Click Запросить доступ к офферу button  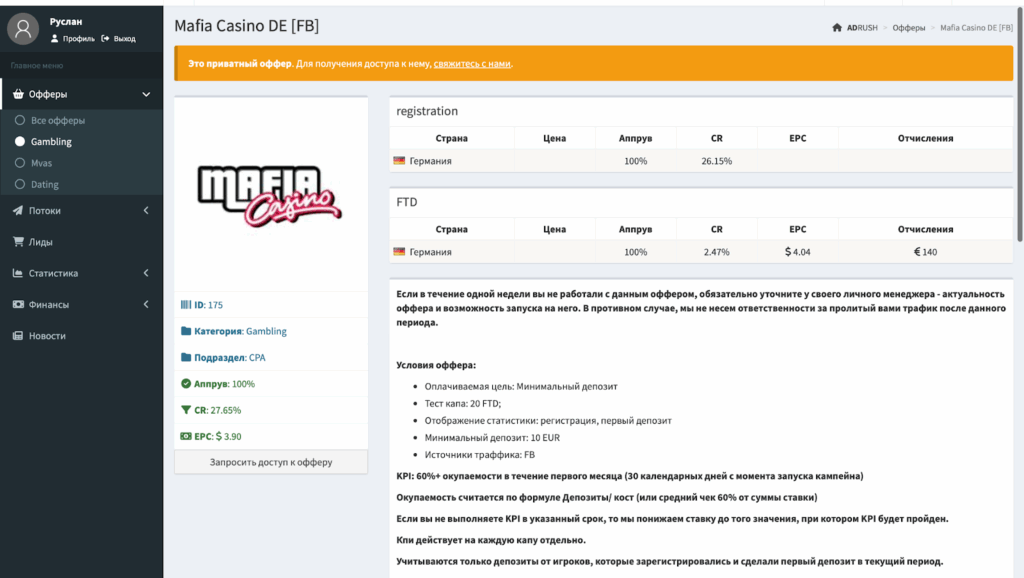tap(271, 462)
